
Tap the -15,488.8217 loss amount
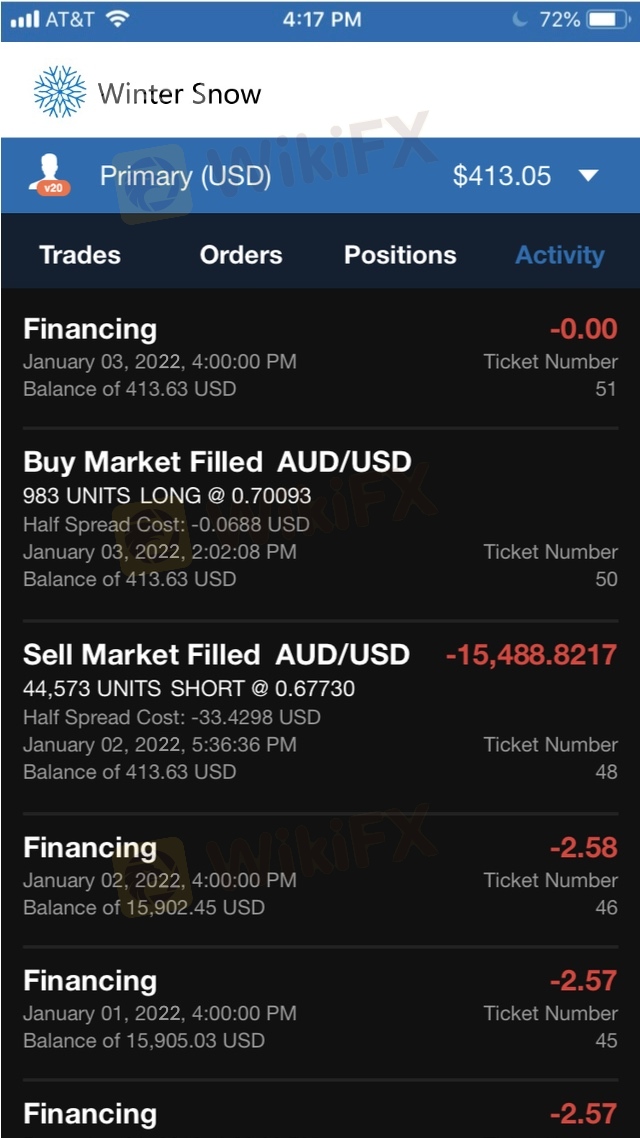[531, 655]
